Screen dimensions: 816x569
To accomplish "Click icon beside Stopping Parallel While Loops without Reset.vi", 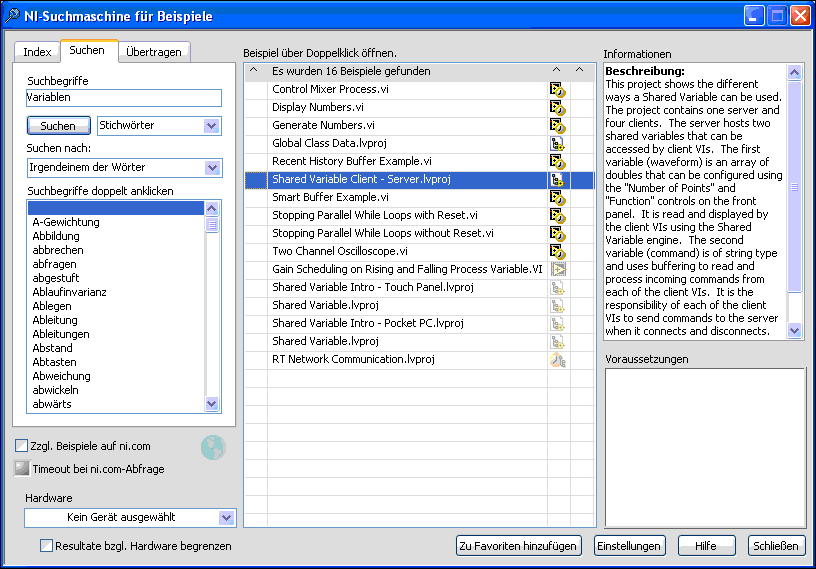I will pos(557,234).
